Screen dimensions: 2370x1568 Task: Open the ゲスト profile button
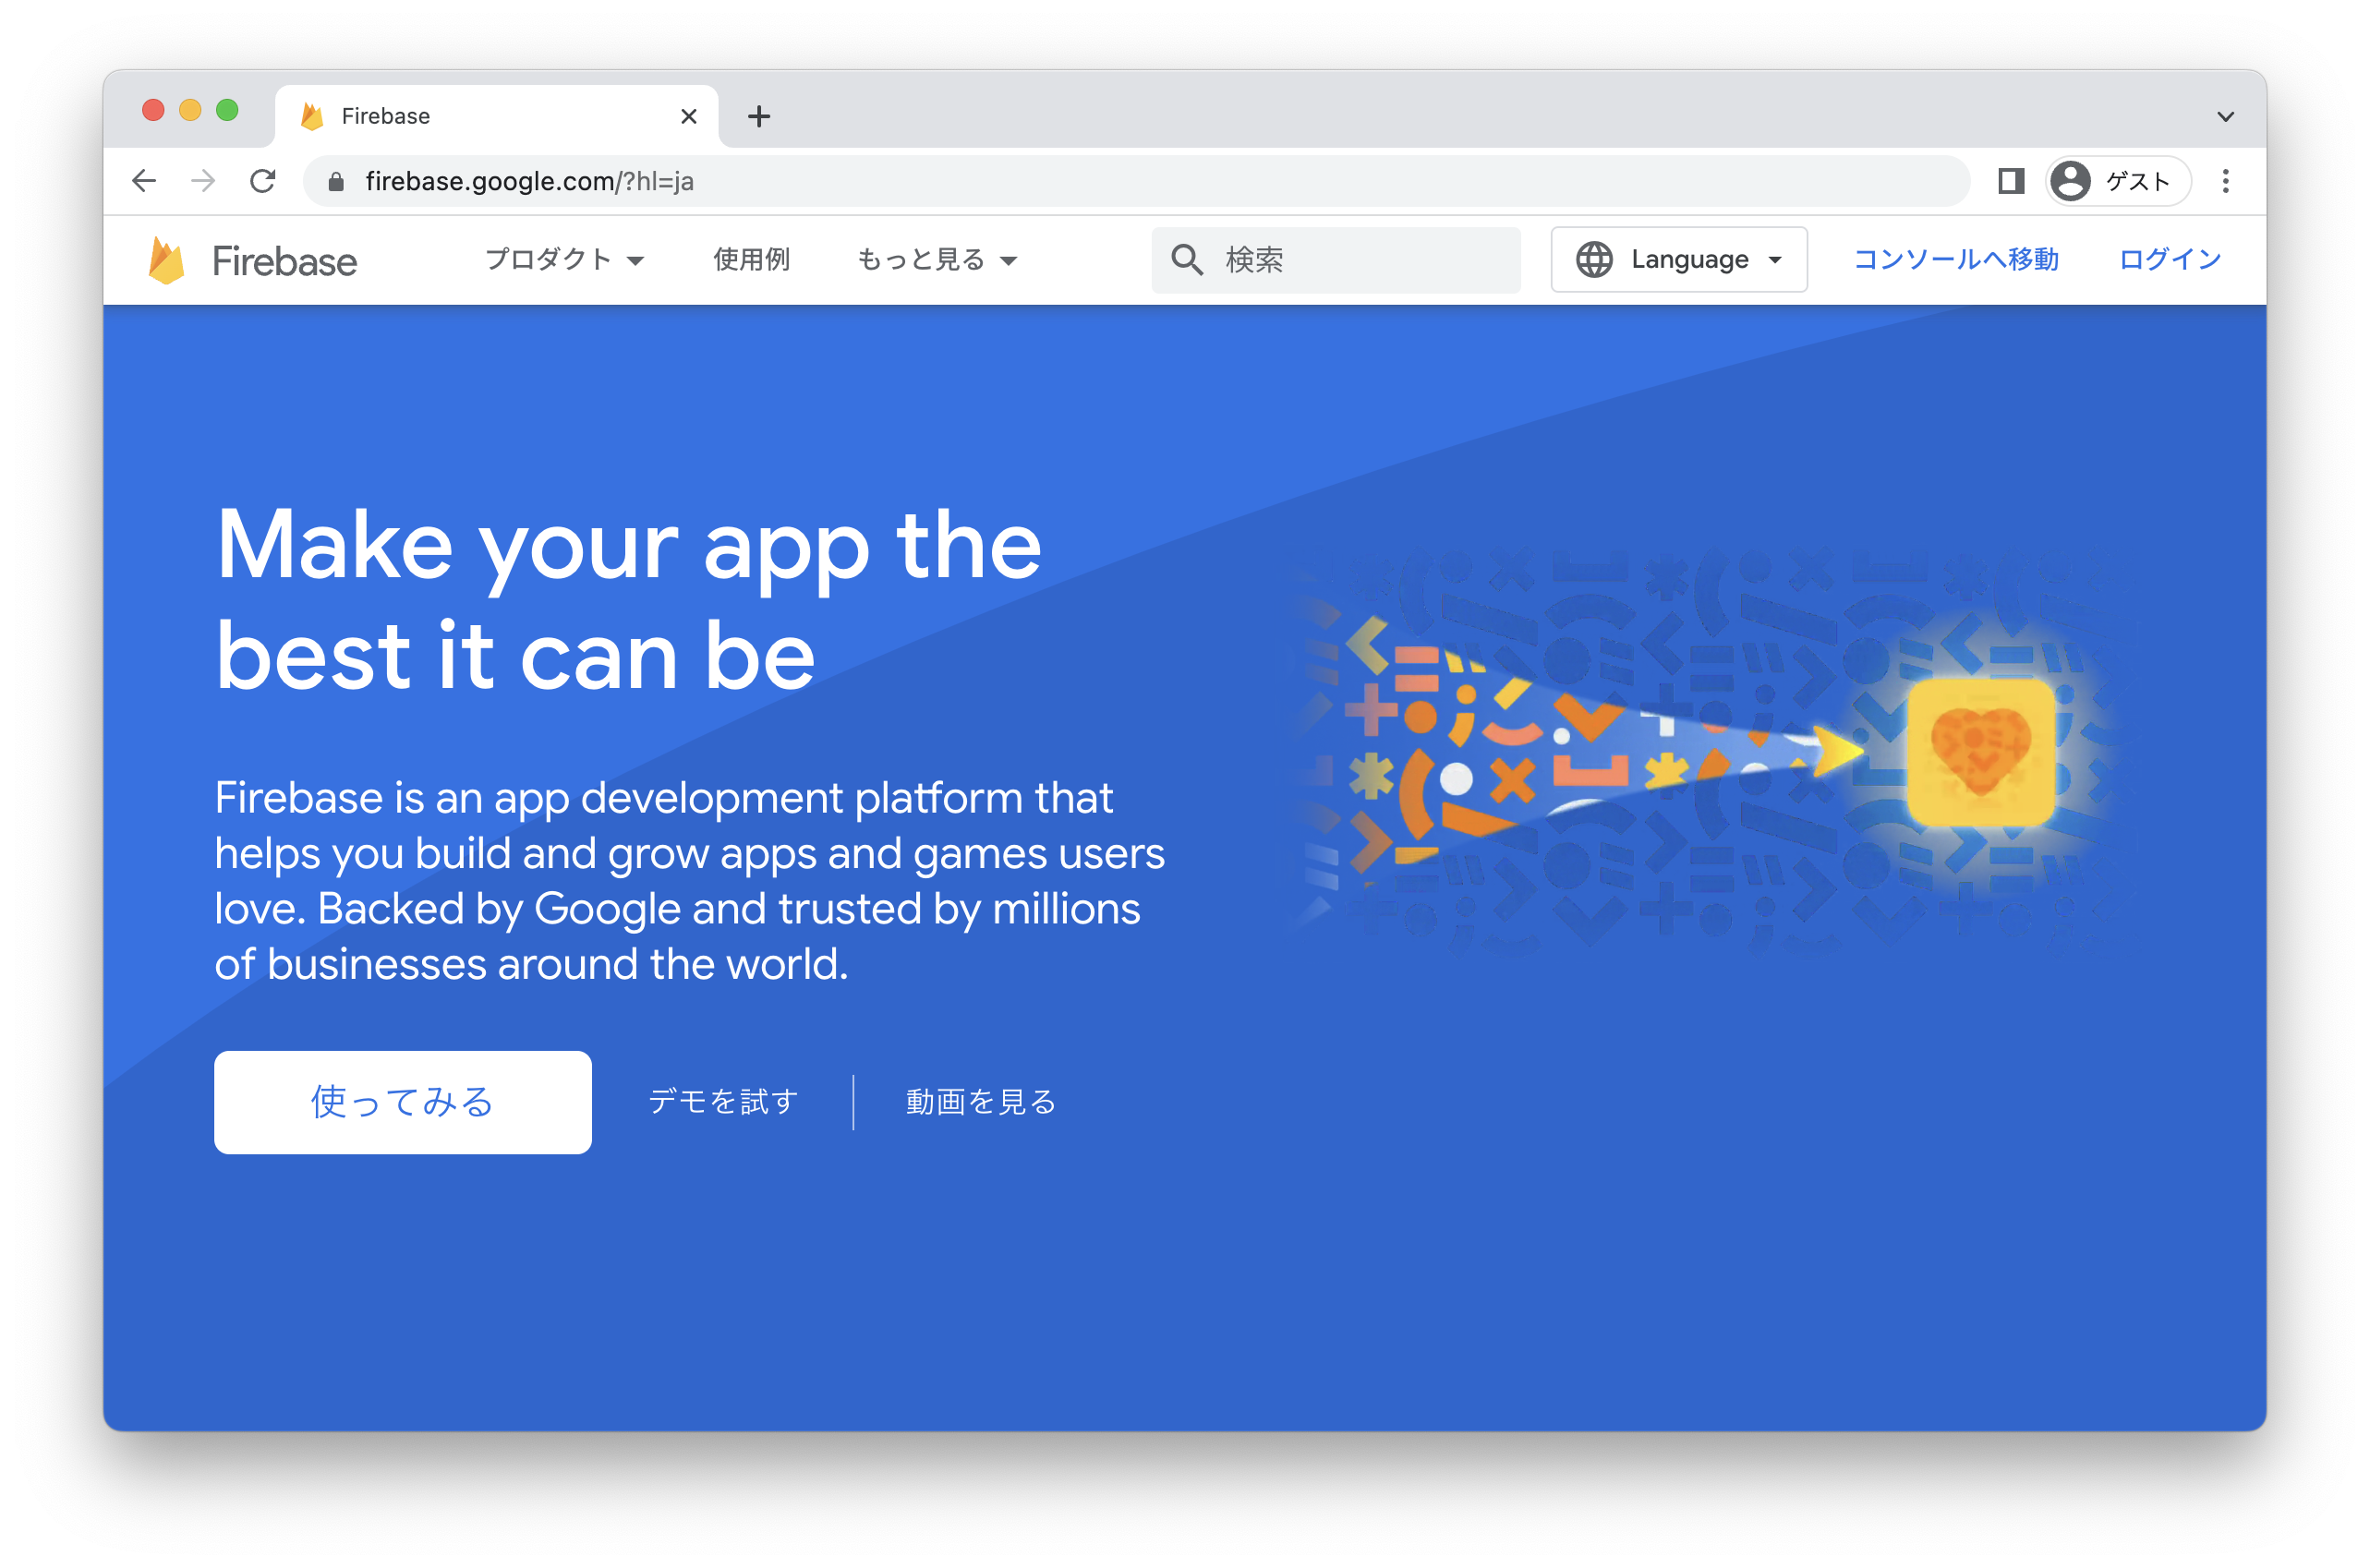(2117, 181)
